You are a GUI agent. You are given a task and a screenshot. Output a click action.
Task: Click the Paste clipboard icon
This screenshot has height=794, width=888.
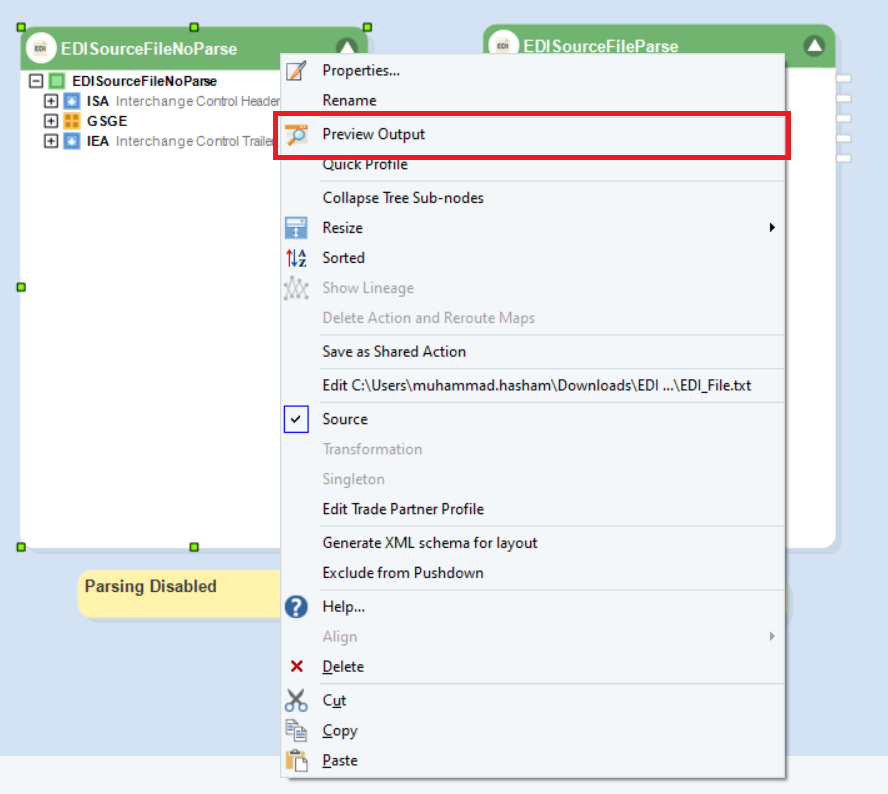click(x=296, y=761)
